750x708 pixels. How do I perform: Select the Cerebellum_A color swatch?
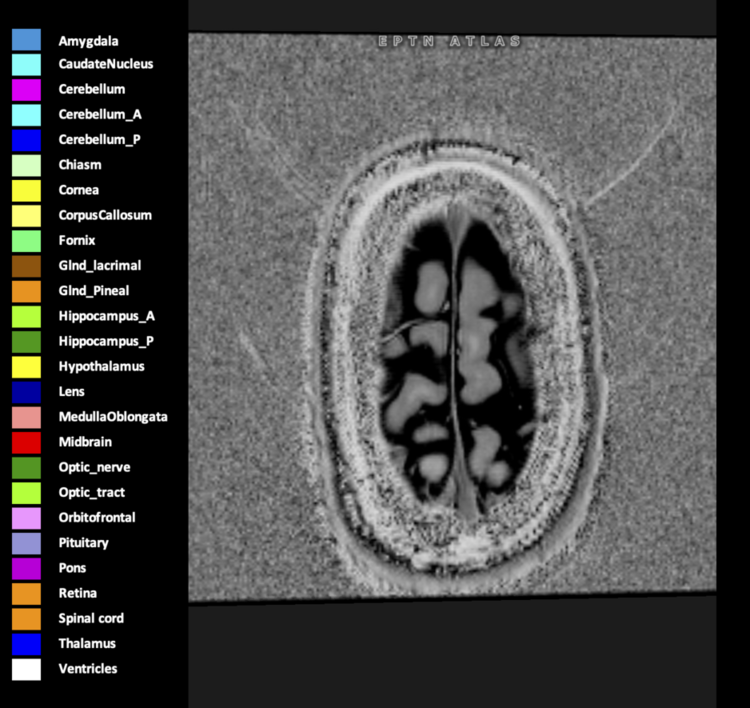point(26,115)
